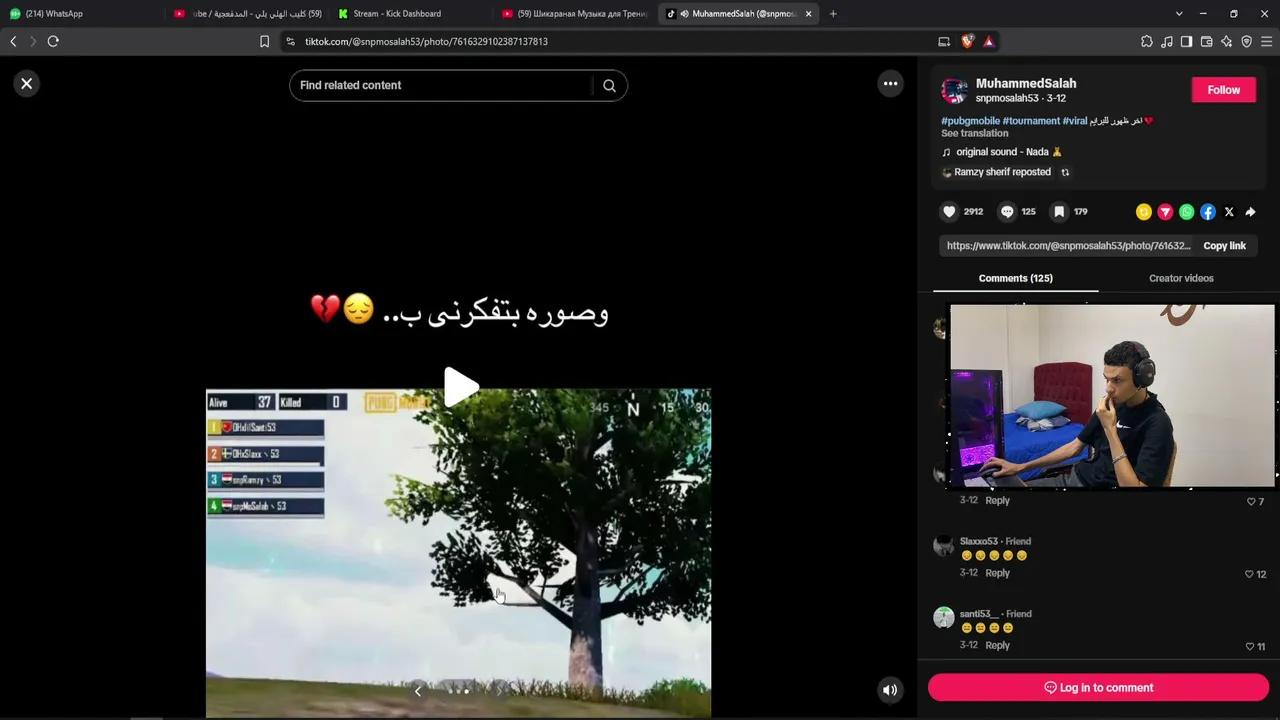Like the post with the heart icon

tap(949, 212)
